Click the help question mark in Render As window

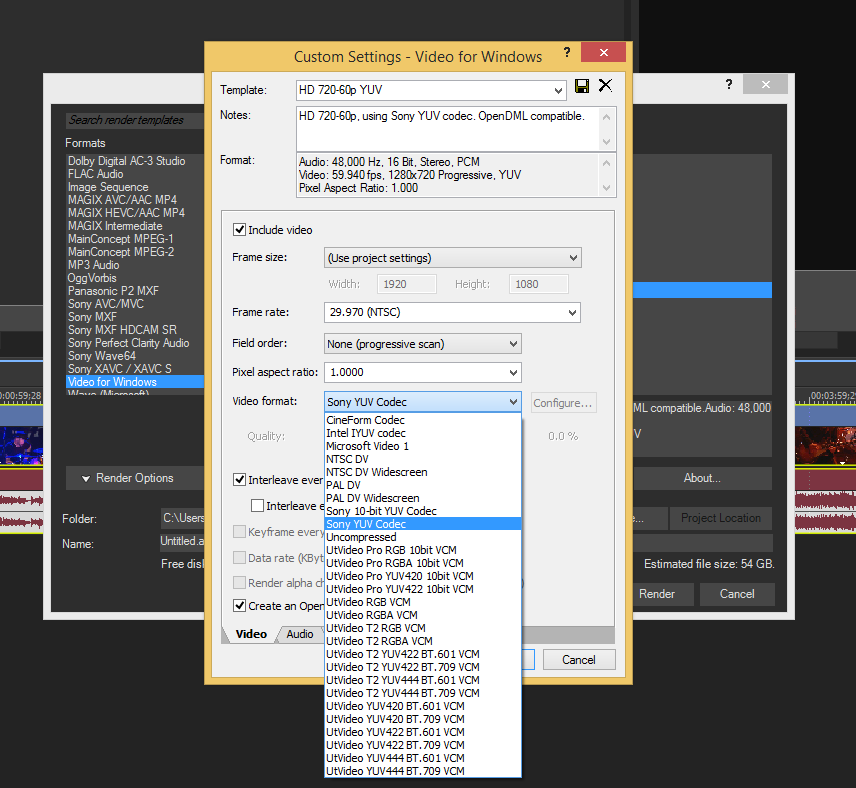728,84
